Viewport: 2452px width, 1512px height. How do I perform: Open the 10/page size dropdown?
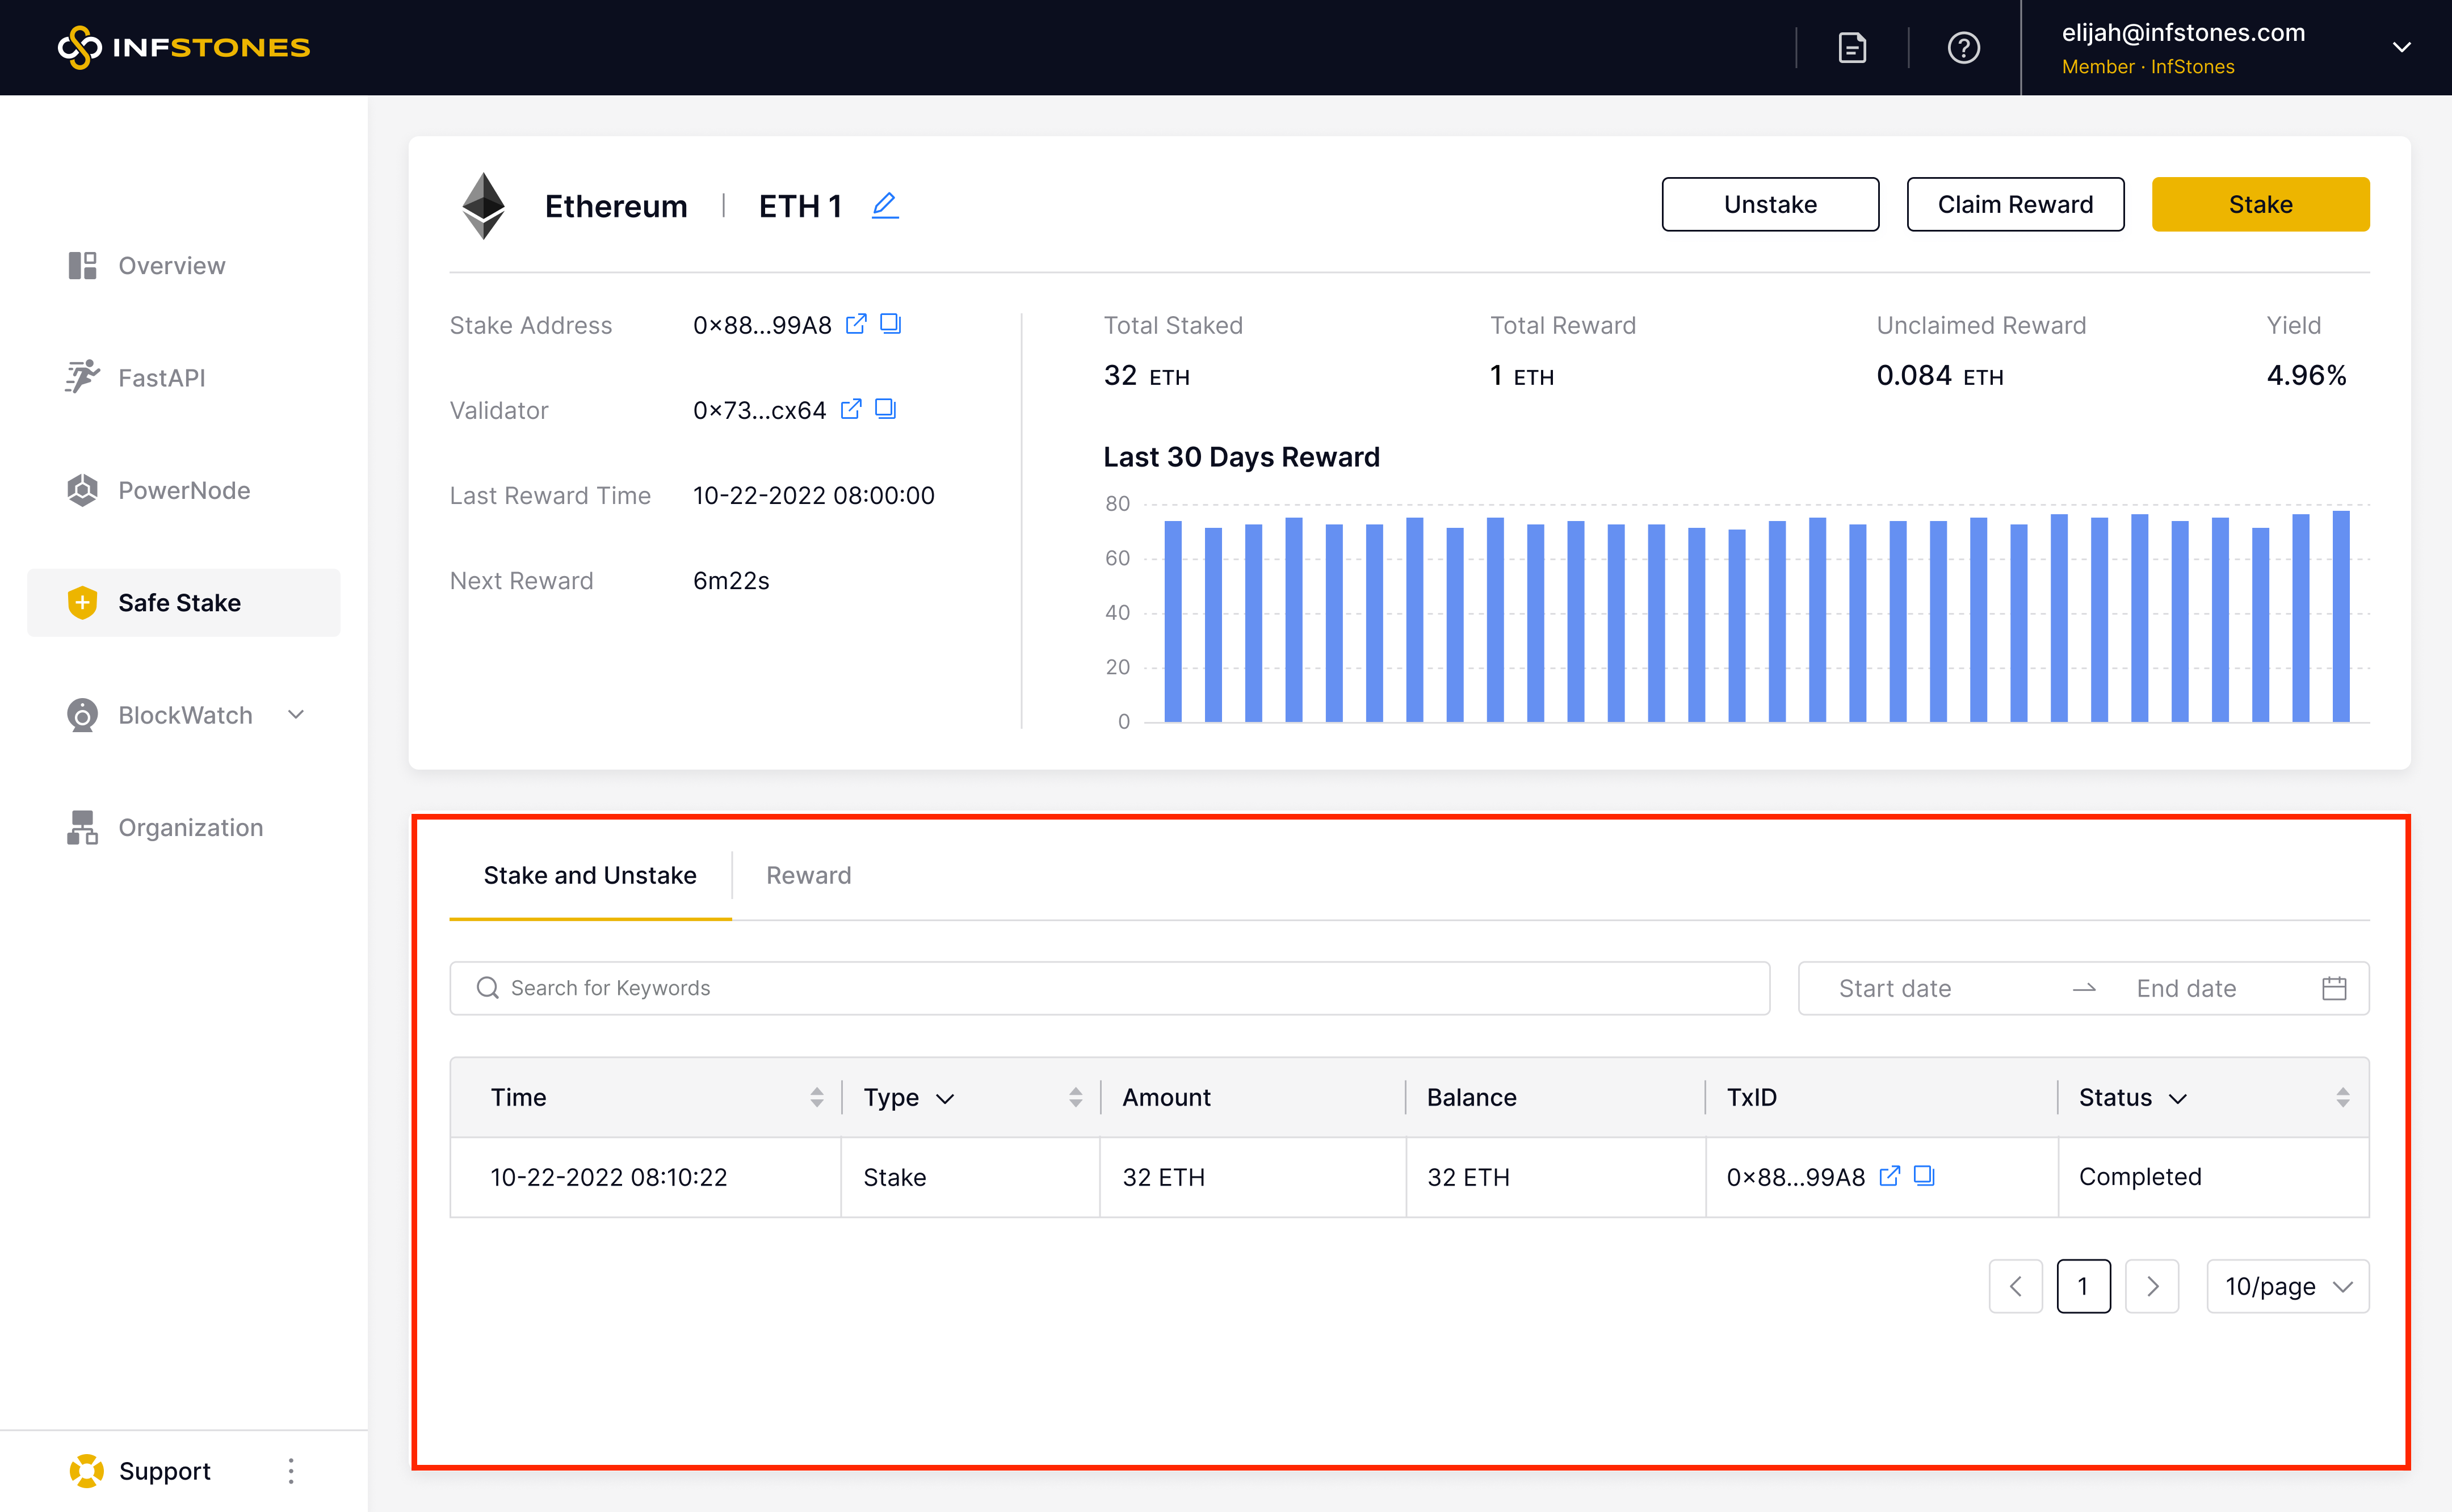point(2287,1286)
